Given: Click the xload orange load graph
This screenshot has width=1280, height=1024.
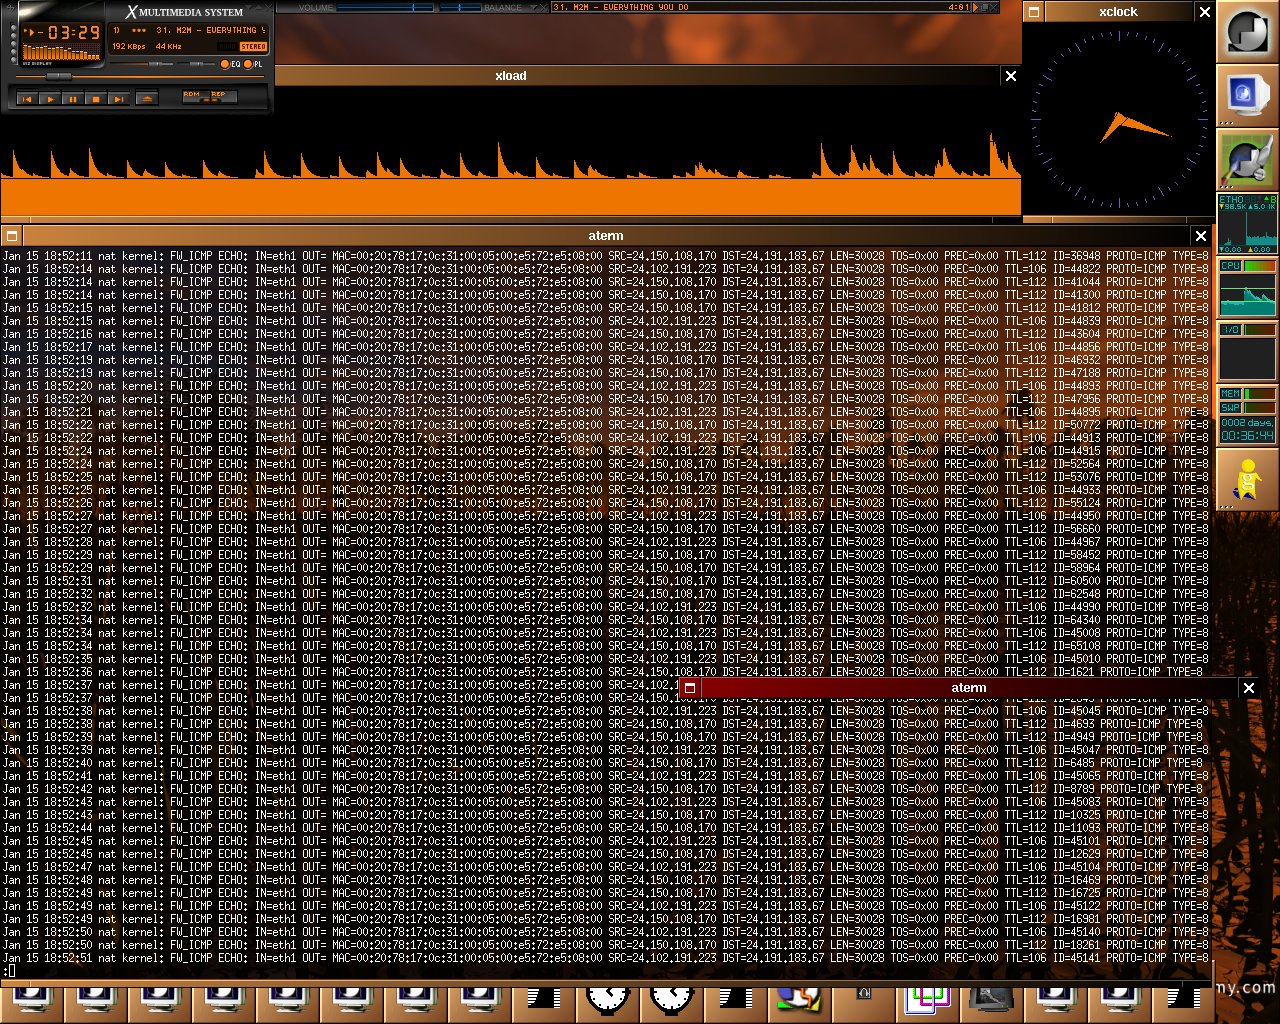Looking at the screenshot, I should pyautogui.click(x=510, y=150).
